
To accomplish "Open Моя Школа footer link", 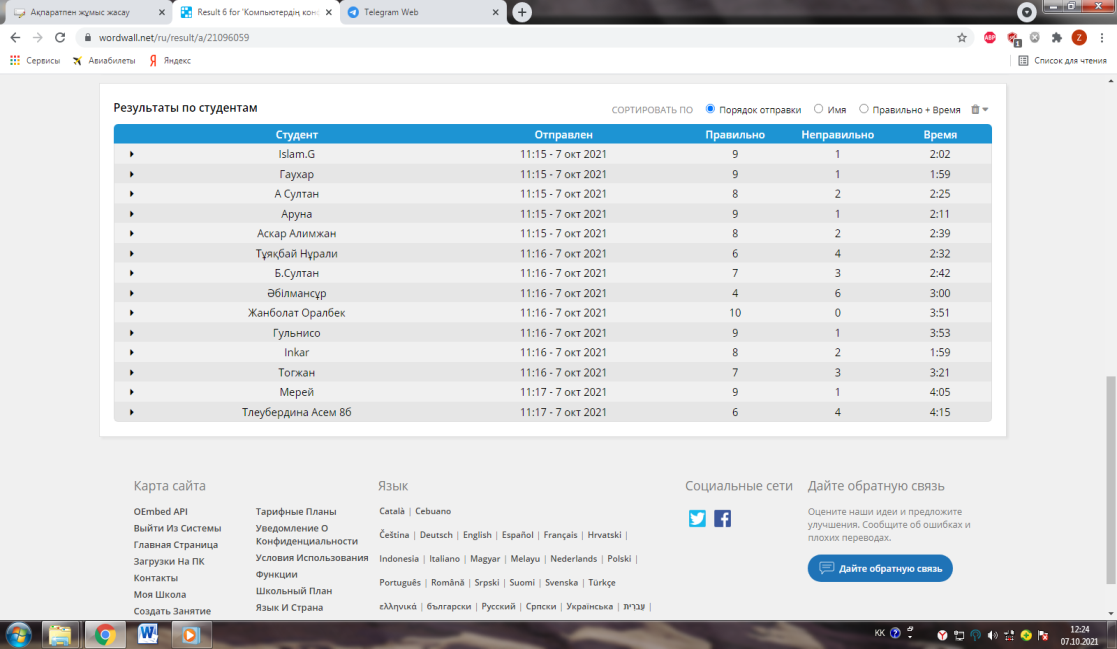I will (x=160, y=594).
